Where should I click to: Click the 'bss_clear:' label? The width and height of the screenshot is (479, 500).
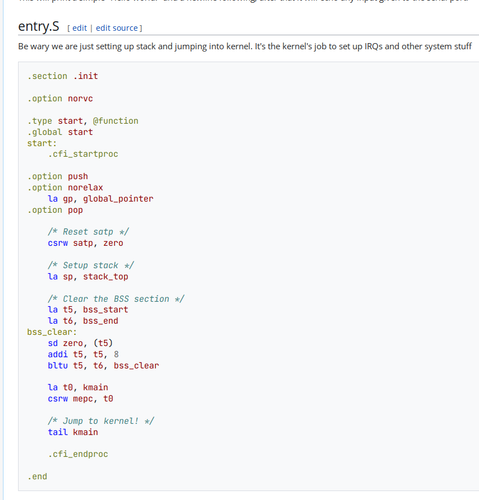tap(52, 332)
